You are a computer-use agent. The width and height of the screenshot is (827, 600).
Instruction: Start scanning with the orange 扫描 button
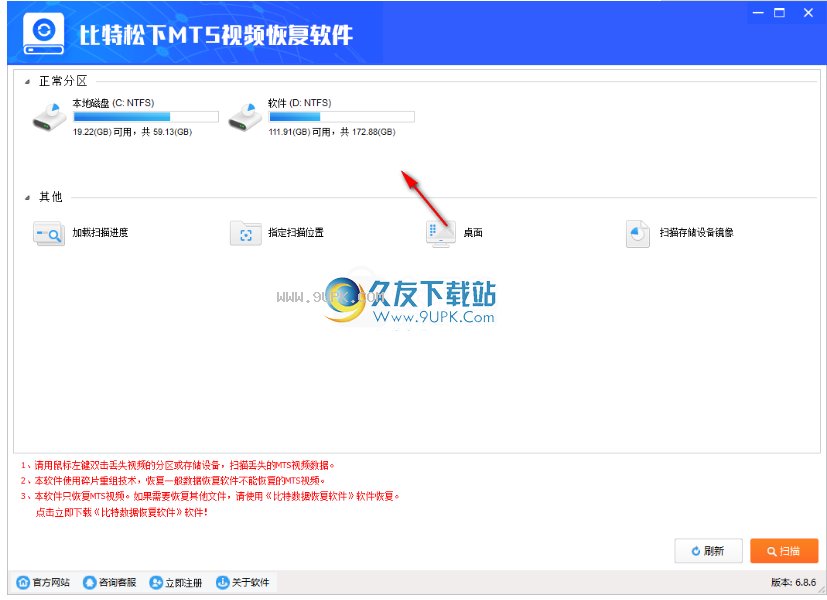(784, 551)
